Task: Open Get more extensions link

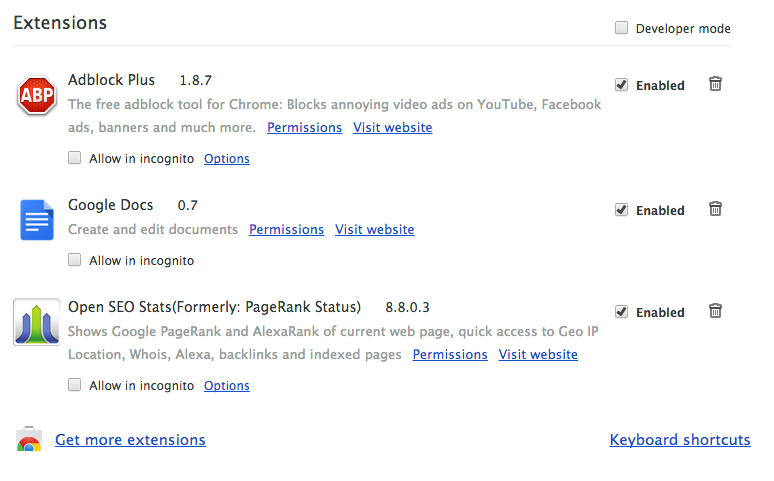Action: [x=130, y=440]
